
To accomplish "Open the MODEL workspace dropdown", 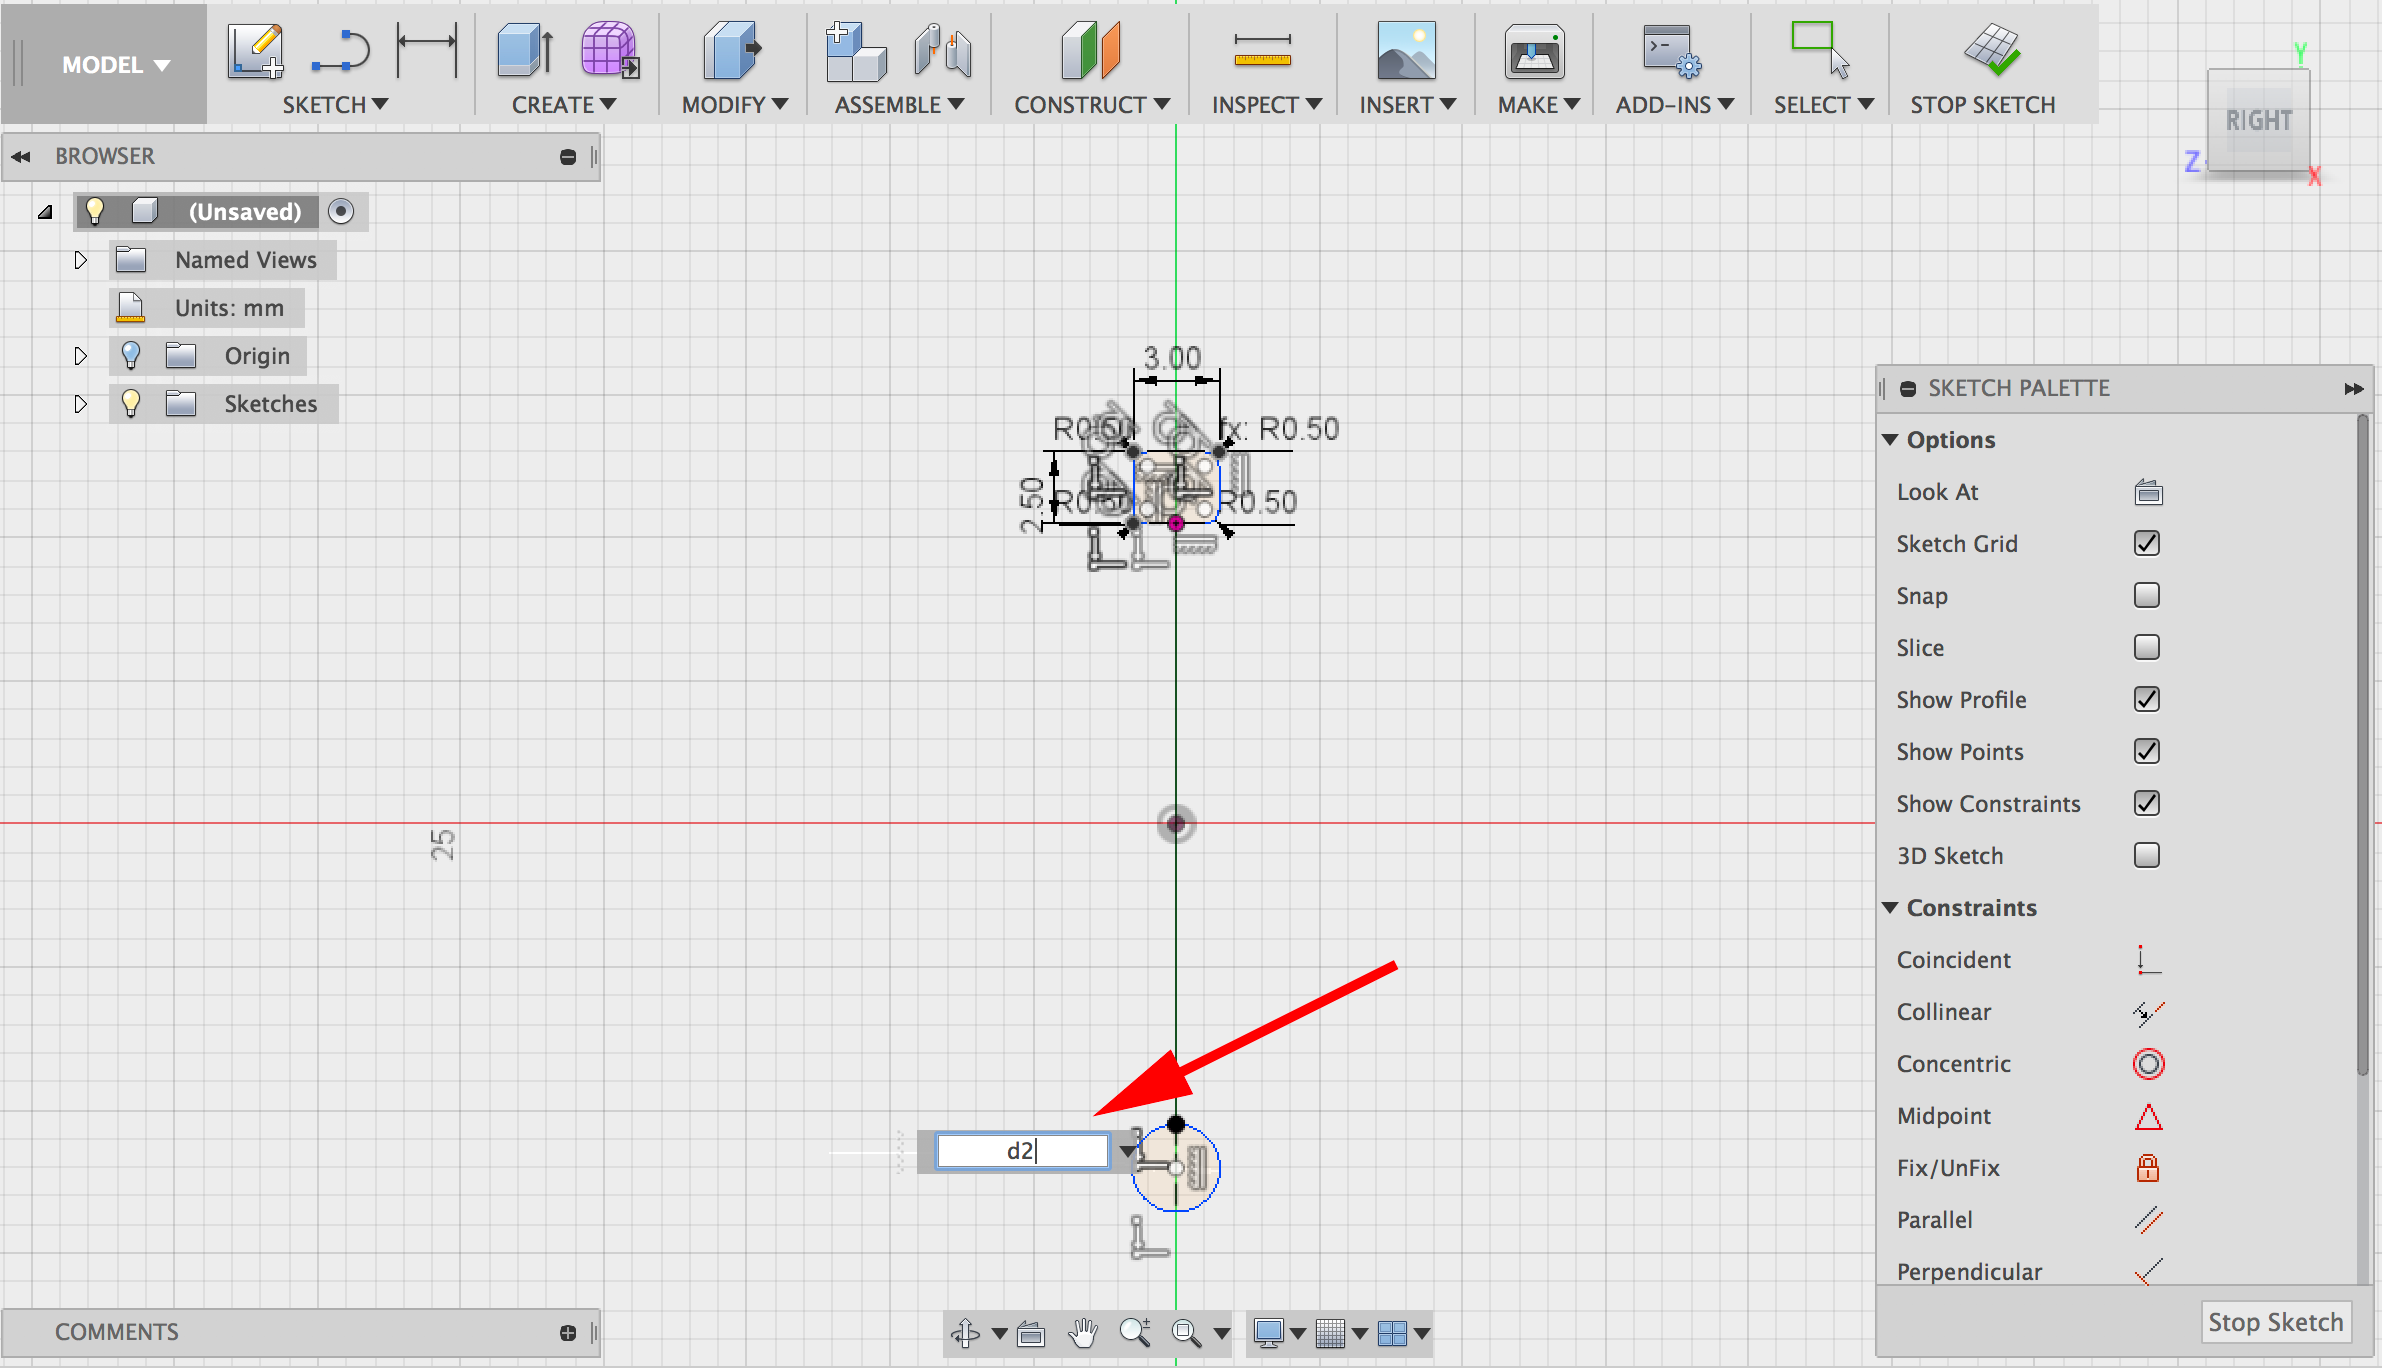I will point(115,65).
